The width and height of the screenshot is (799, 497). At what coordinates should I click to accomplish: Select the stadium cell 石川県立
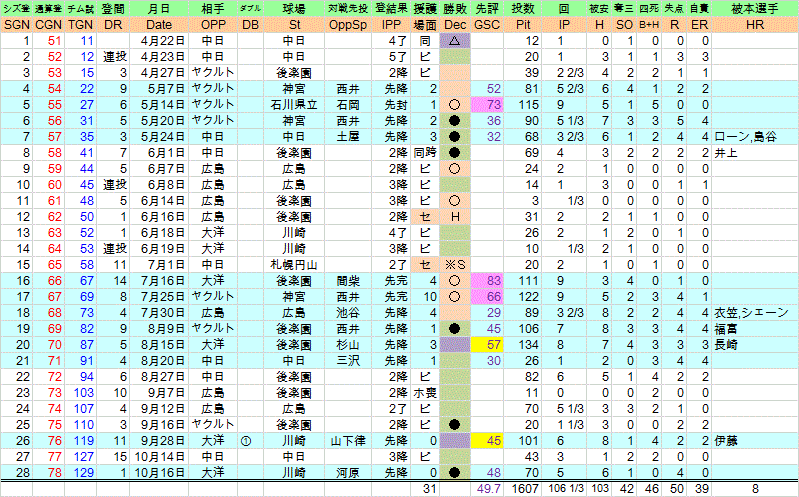[294, 104]
